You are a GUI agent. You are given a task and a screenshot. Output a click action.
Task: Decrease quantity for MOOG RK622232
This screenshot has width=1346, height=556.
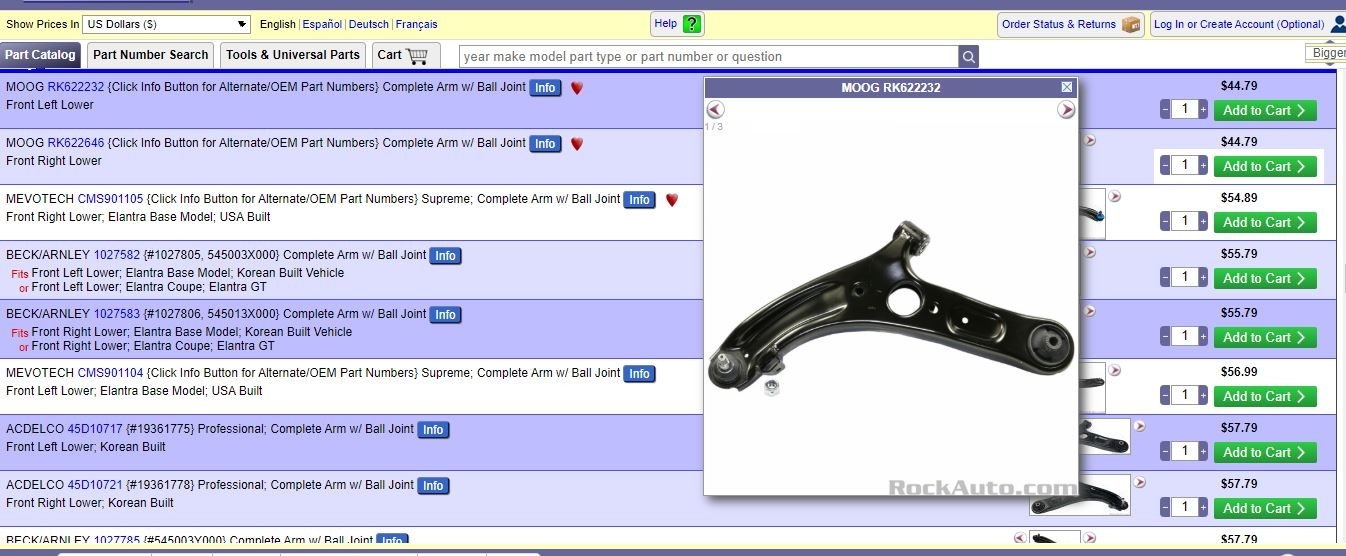tap(1165, 110)
